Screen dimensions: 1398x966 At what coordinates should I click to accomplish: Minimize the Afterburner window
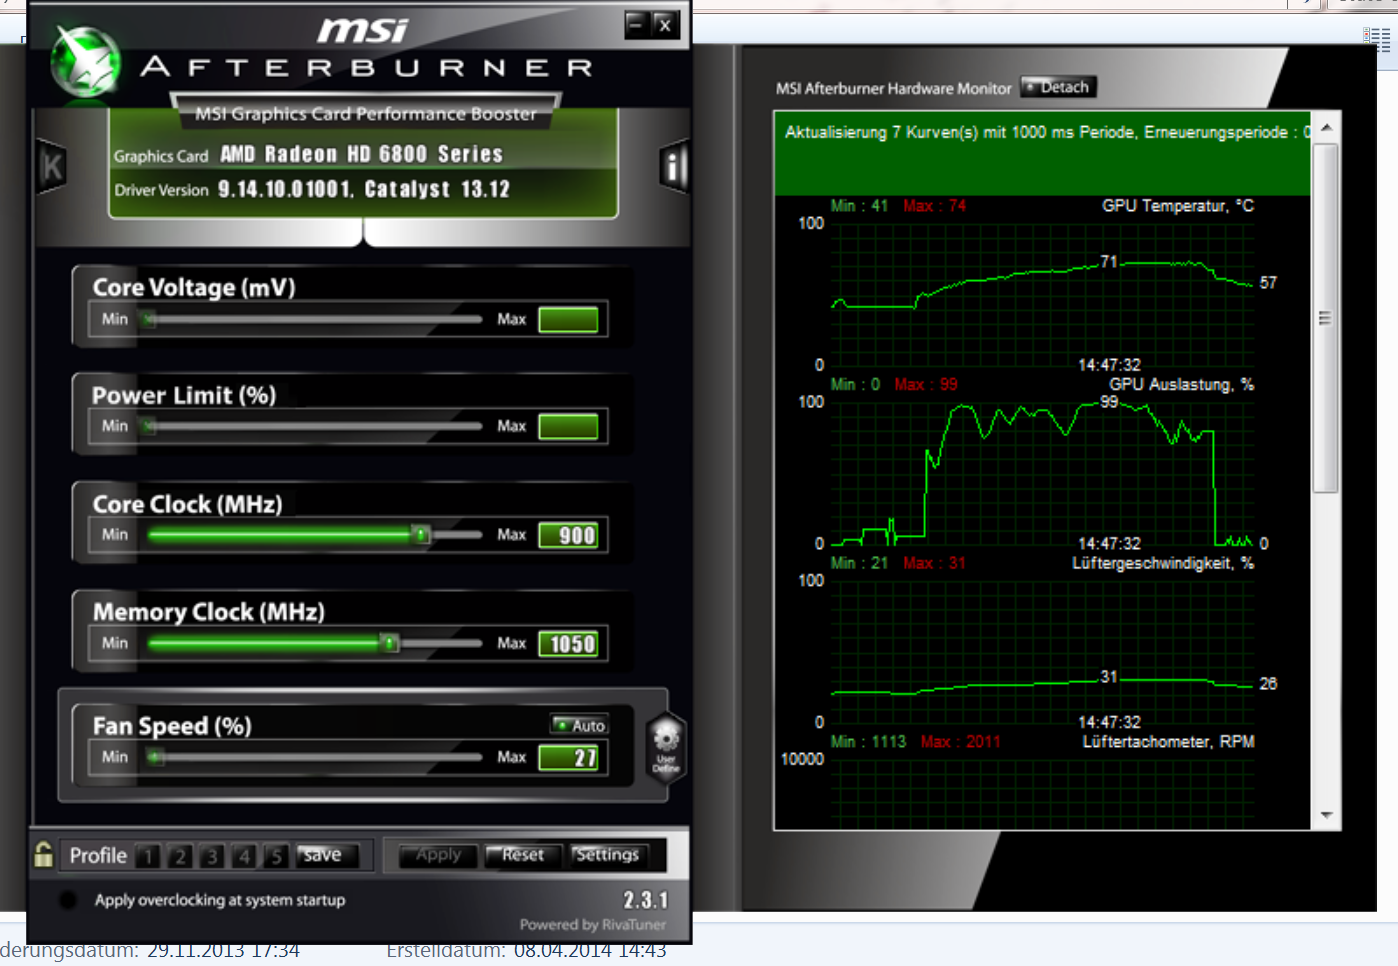pyautogui.click(x=637, y=24)
